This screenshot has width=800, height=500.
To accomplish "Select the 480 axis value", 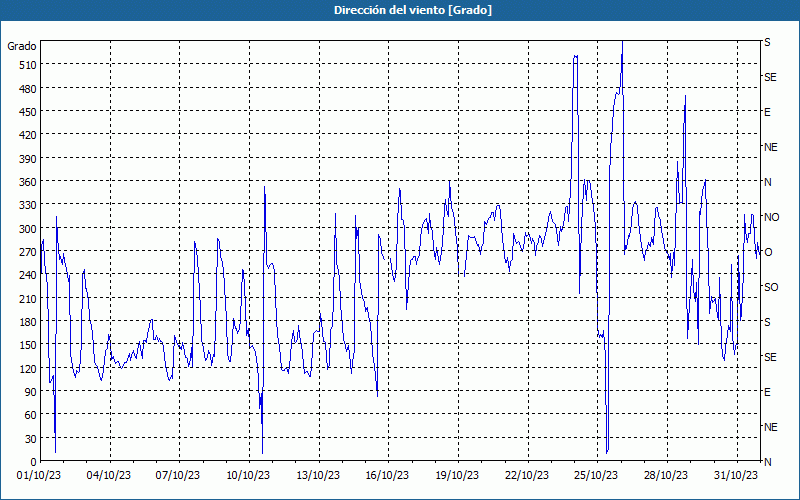I will pos(28,89).
